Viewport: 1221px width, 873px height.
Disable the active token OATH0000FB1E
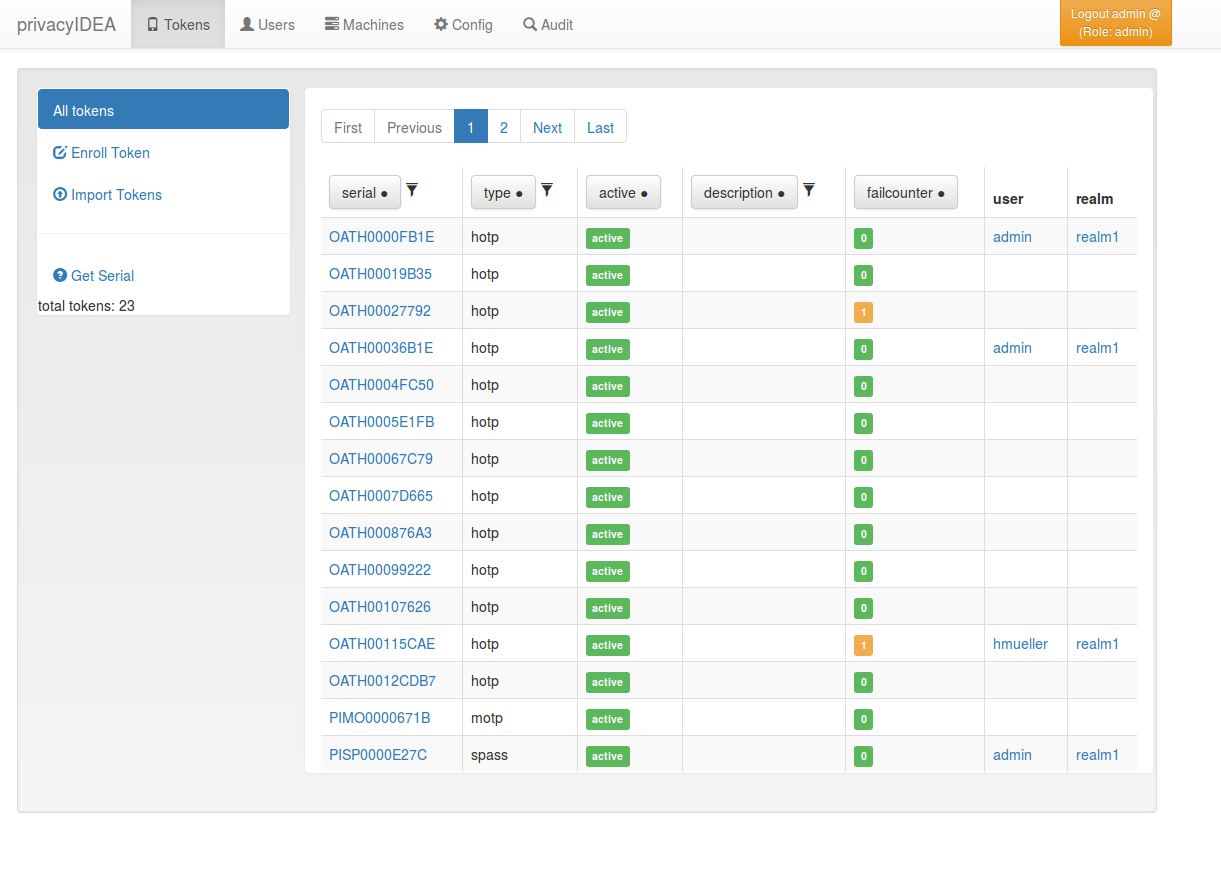click(x=607, y=238)
